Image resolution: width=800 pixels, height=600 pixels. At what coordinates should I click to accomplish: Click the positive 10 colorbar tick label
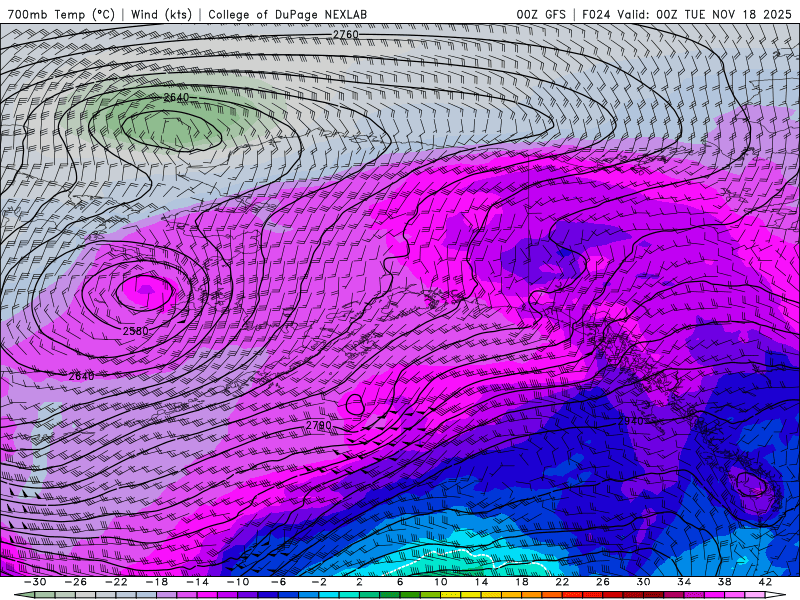440,582
